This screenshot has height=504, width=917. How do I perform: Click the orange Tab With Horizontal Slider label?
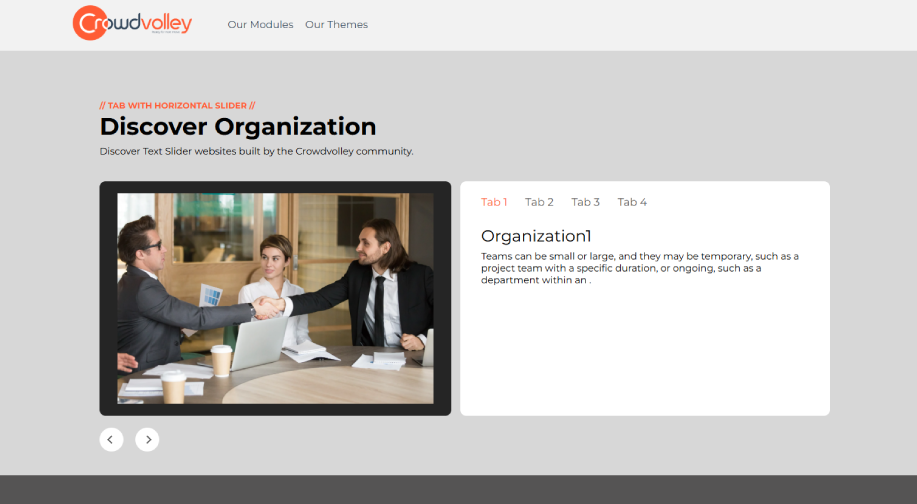click(177, 105)
